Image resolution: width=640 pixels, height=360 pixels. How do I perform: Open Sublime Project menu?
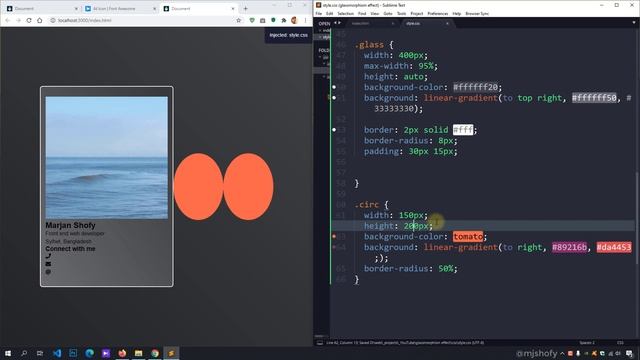coord(417,13)
